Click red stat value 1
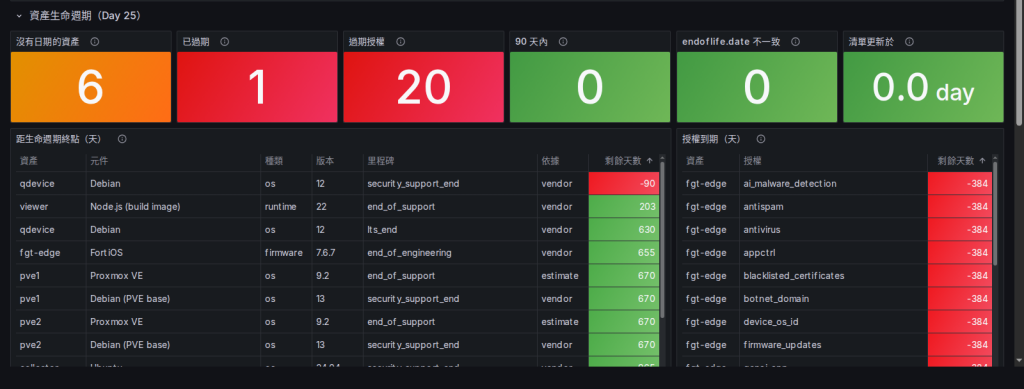The width and height of the screenshot is (1024, 389). click(257, 87)
